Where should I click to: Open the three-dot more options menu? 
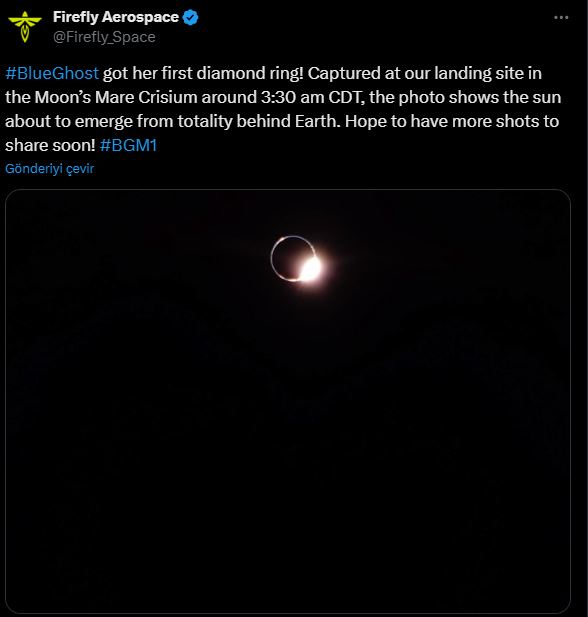pos(561,17)
